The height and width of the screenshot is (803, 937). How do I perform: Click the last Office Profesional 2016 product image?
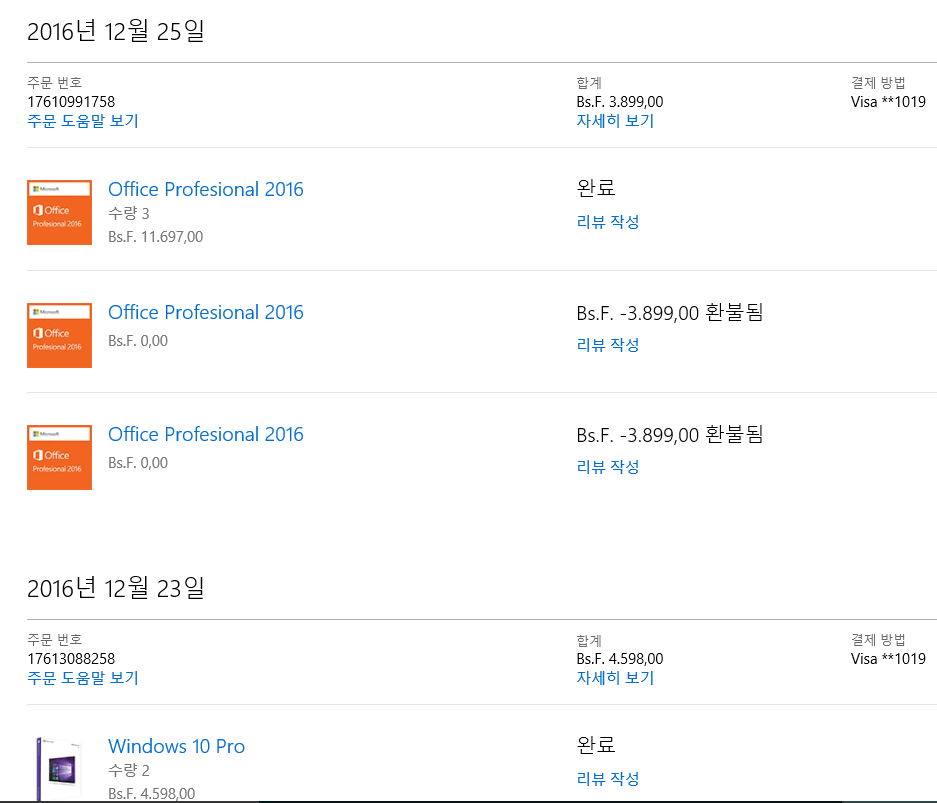pyautogui.click(x=59, y=457)
